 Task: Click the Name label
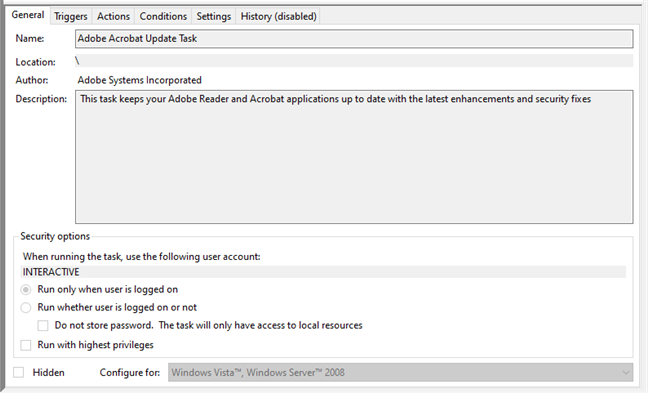(x=30, y=38)
